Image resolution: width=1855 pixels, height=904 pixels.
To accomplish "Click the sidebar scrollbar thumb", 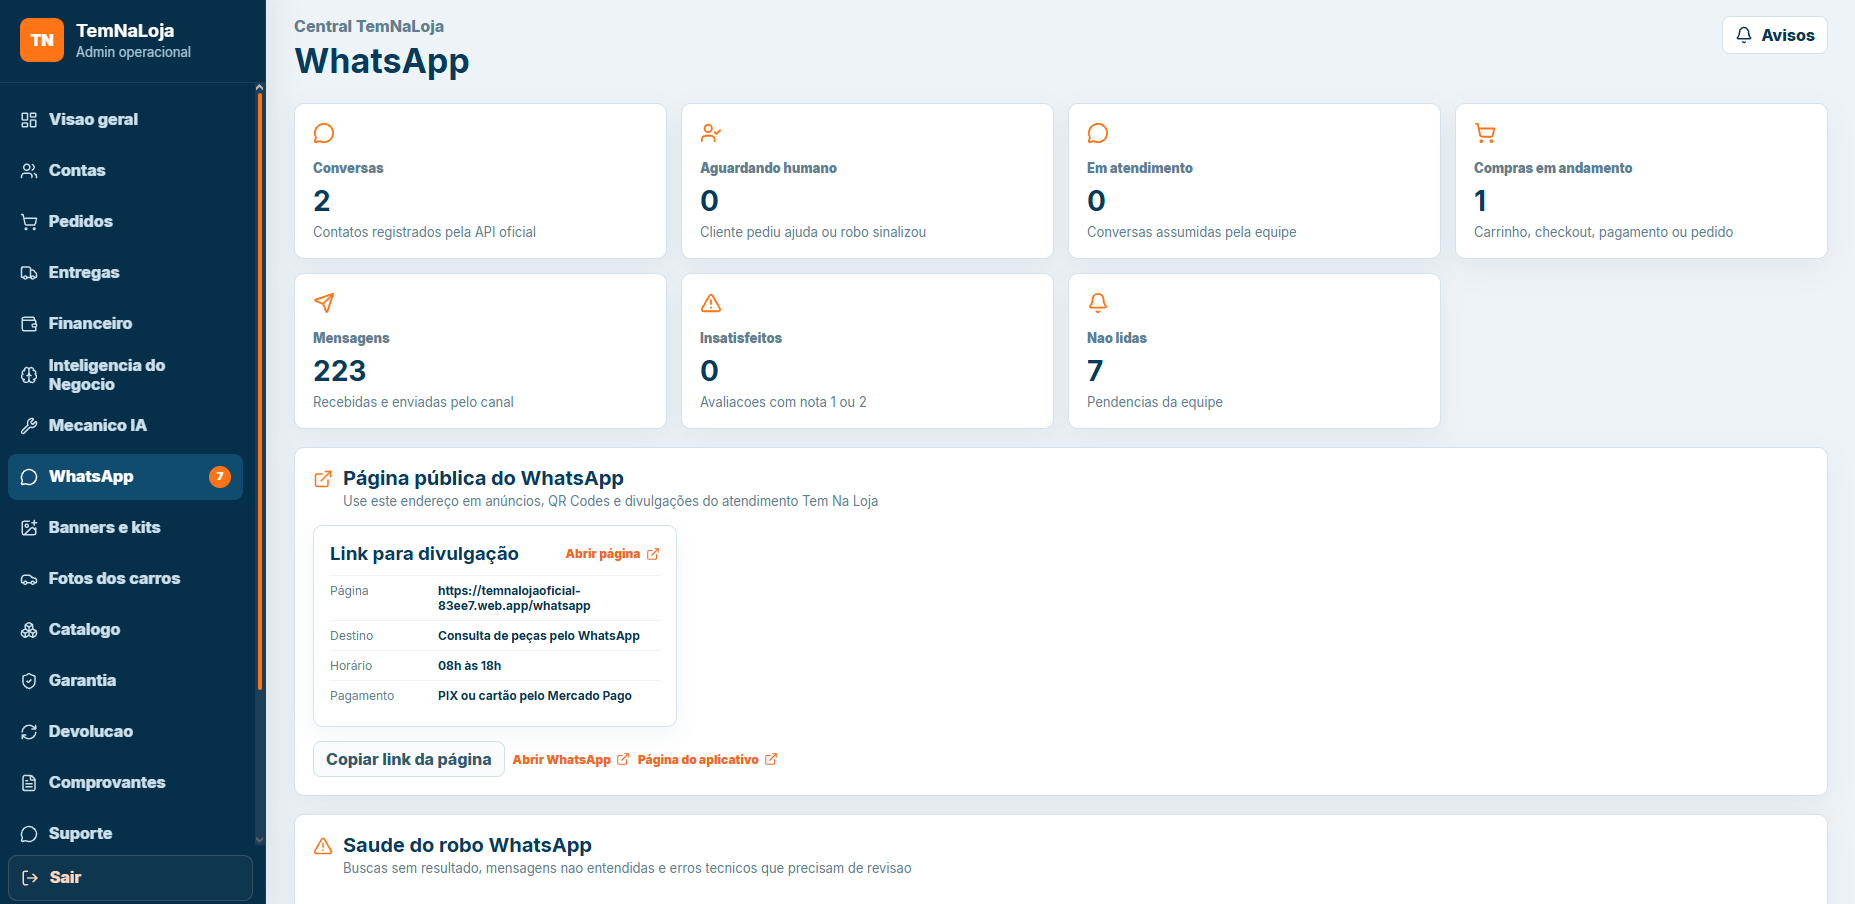I will tap(260, 390).
